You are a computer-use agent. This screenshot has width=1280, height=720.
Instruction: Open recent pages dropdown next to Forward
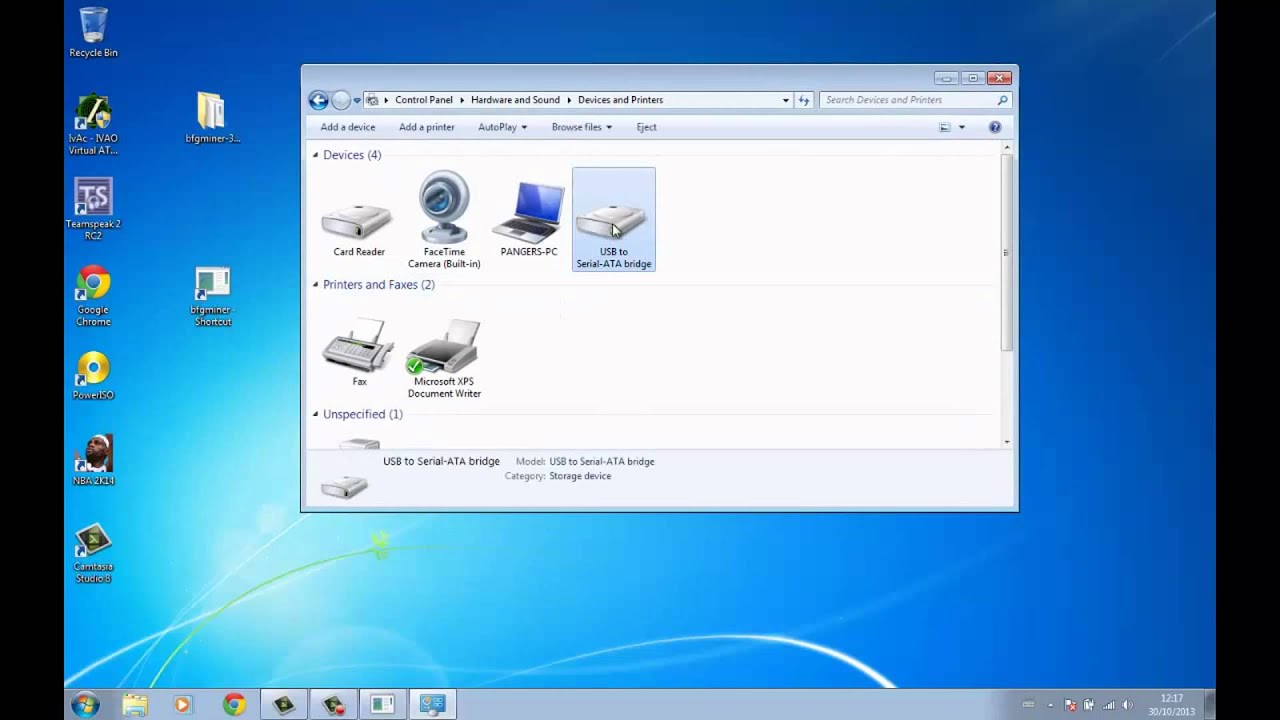click(x=357, y=100)
